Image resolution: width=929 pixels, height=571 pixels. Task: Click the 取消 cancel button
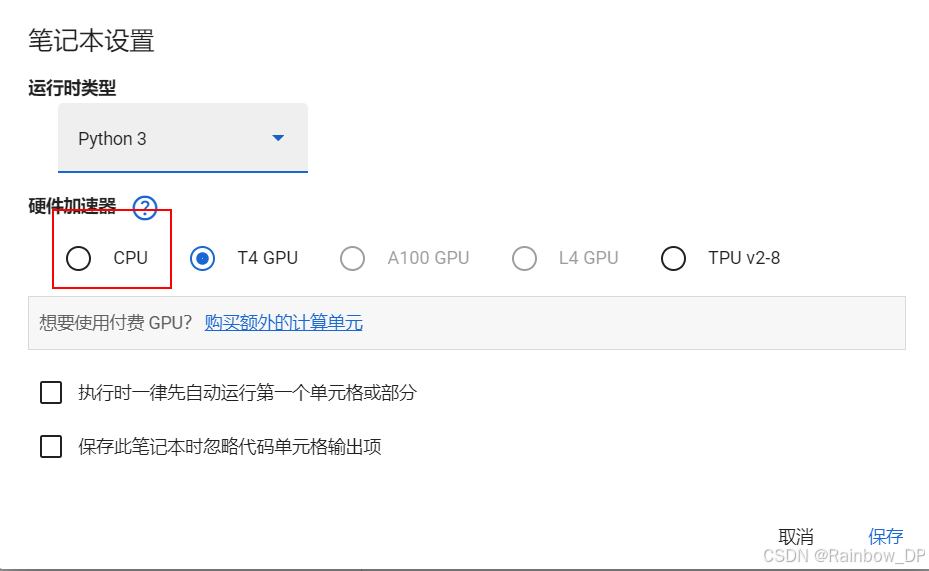click(x=796, y=537)
